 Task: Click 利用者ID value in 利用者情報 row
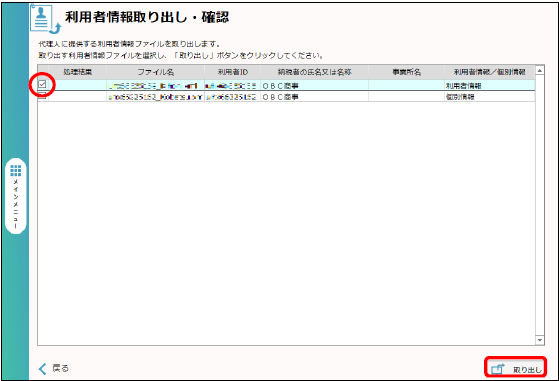(232, 86)
